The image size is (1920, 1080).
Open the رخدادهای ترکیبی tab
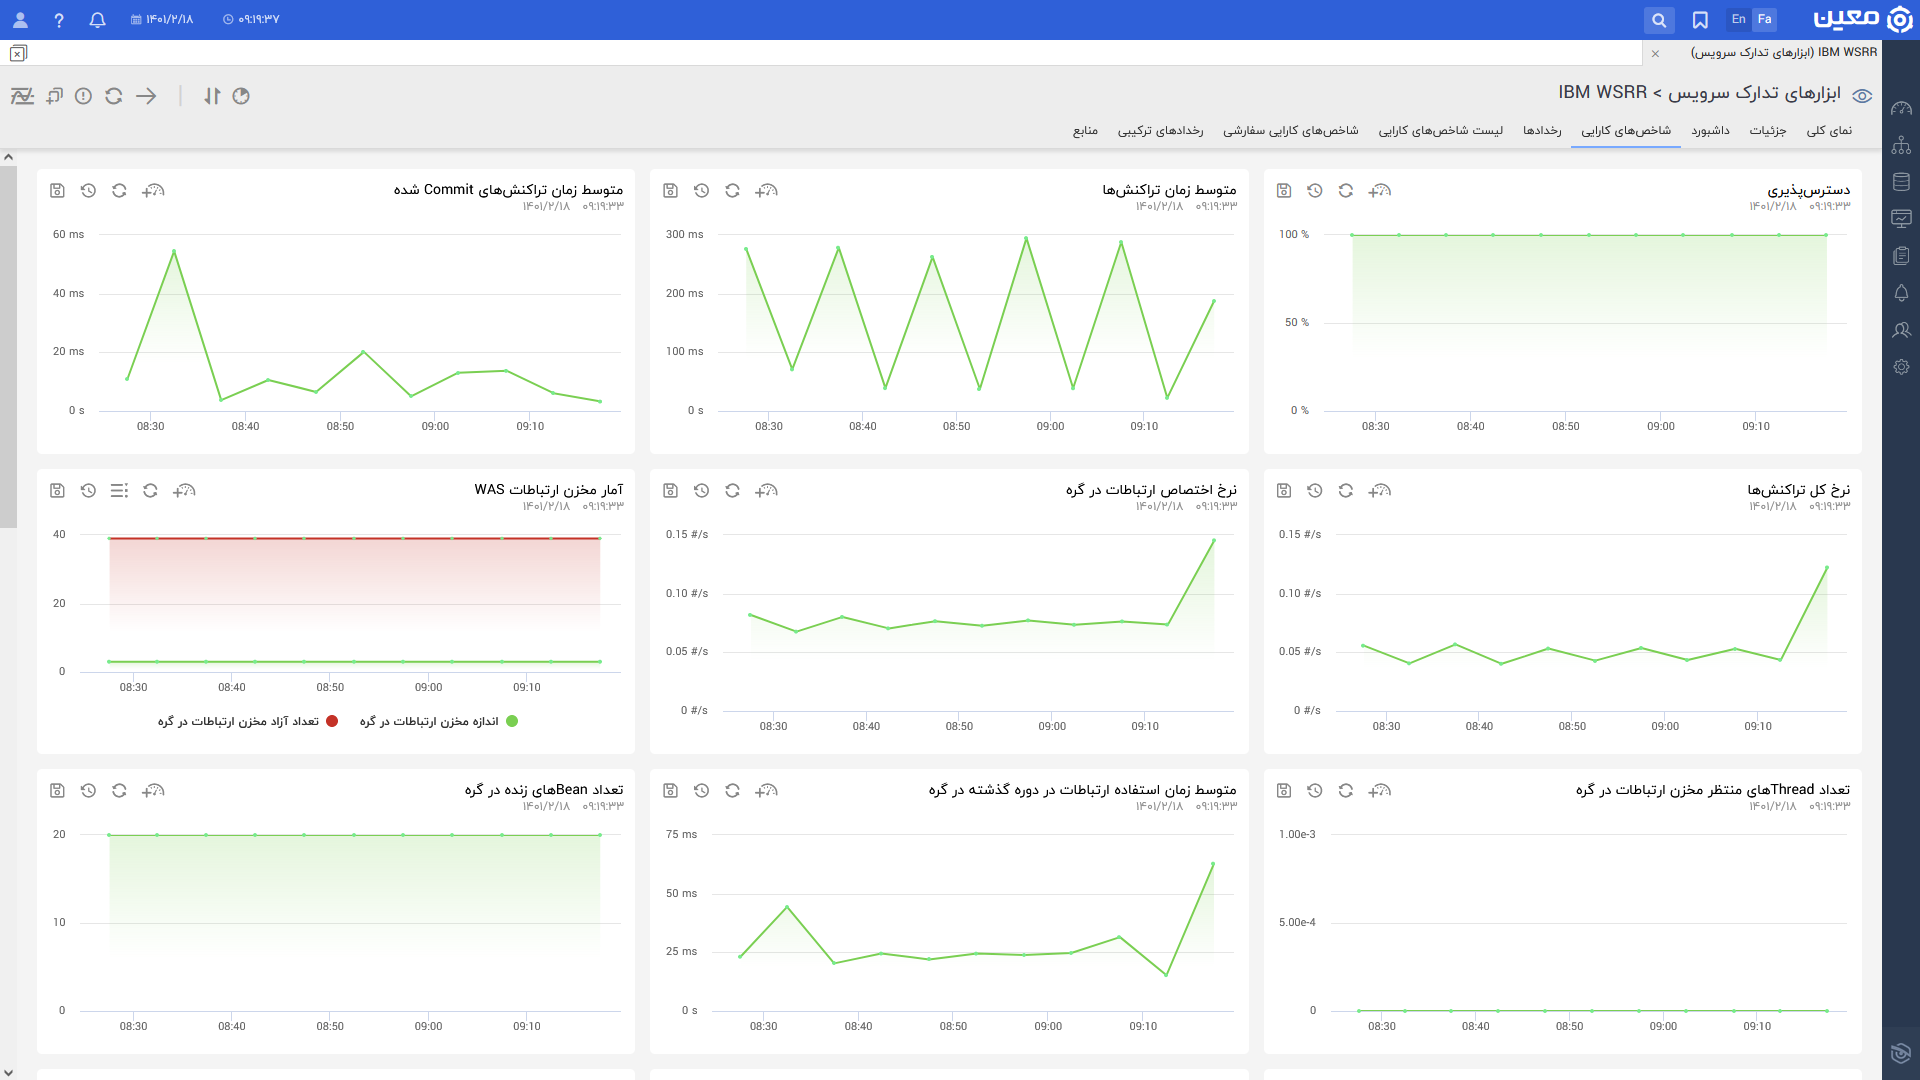(1161, 131)
